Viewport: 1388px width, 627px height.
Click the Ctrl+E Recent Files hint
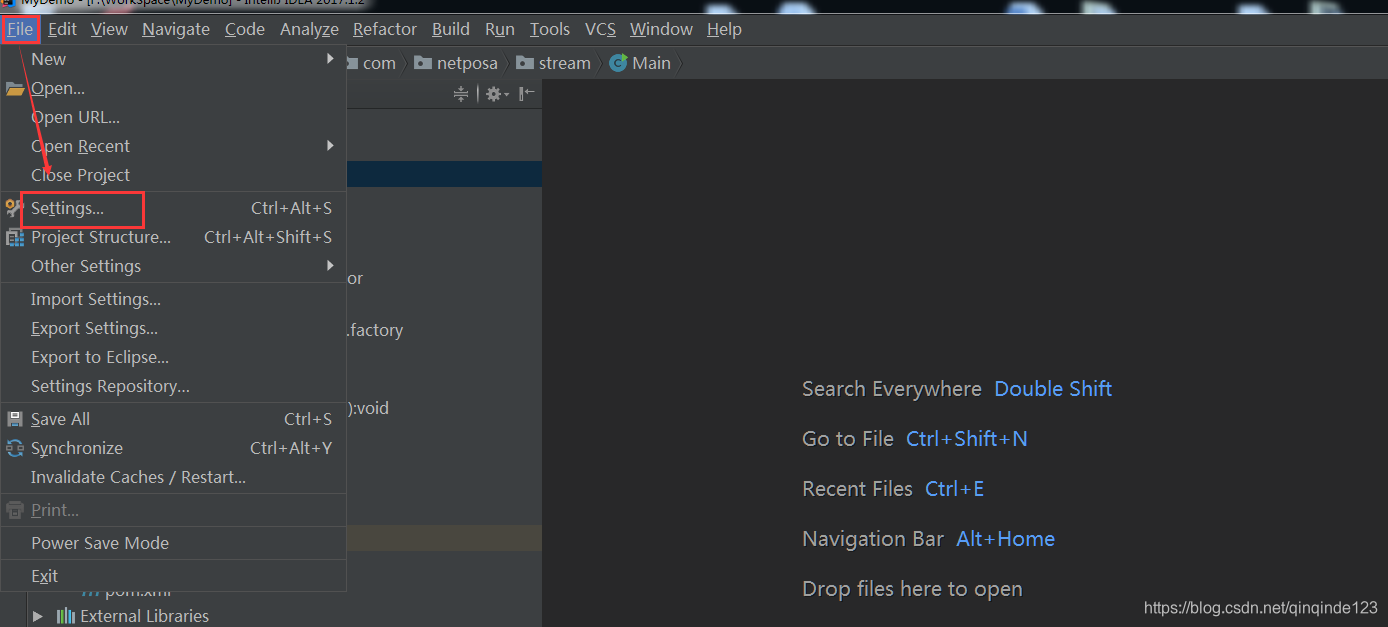pyautogui.click(x=955, y=489)
